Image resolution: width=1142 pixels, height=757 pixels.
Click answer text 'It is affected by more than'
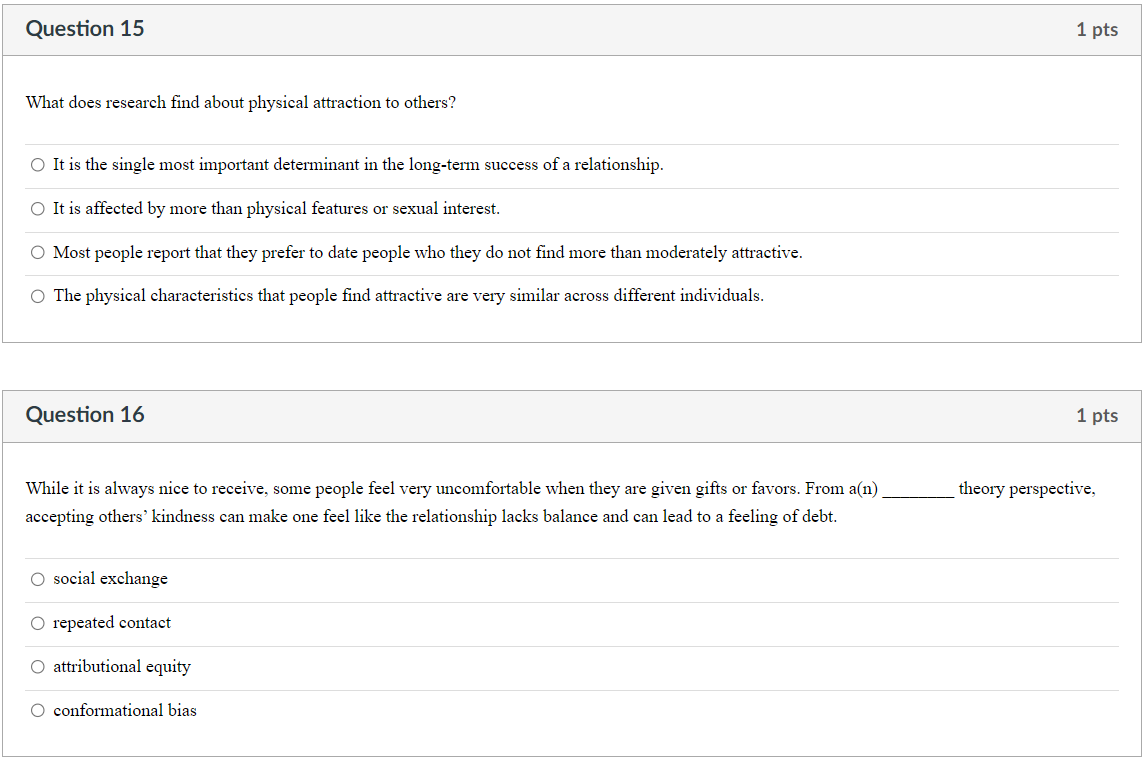click(276, 209)
